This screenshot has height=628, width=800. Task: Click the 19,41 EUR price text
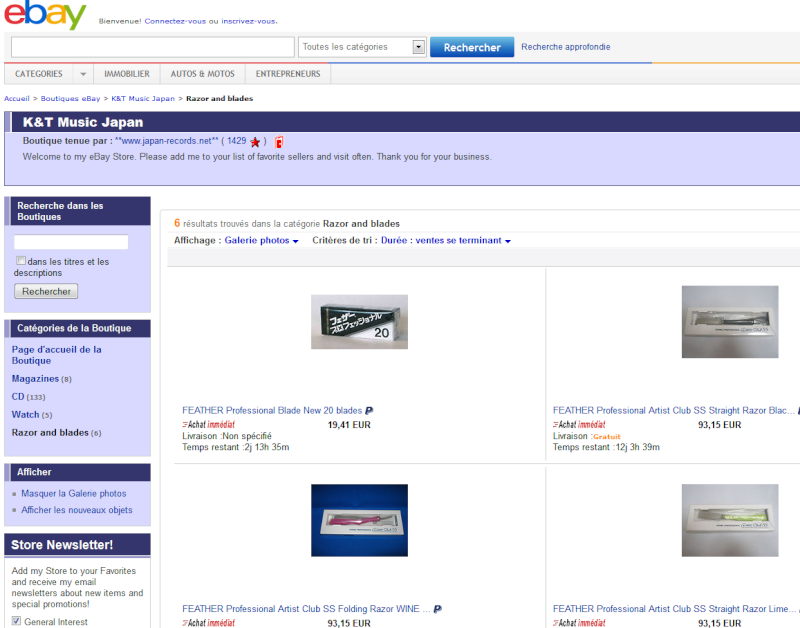tap(349, 424)
